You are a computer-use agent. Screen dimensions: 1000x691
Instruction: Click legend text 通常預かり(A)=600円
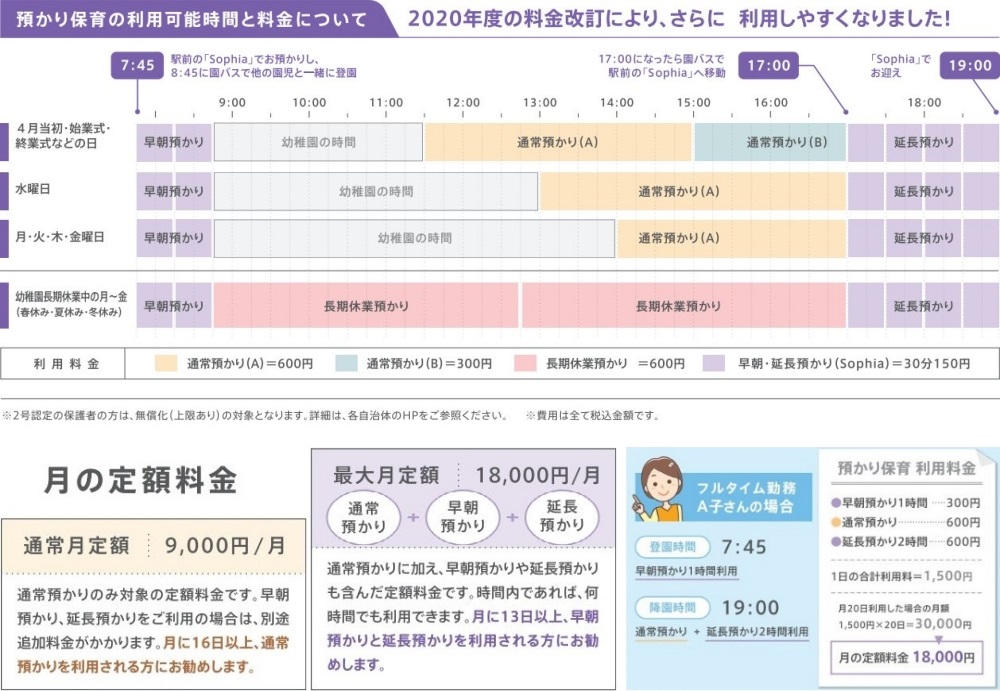250,364
